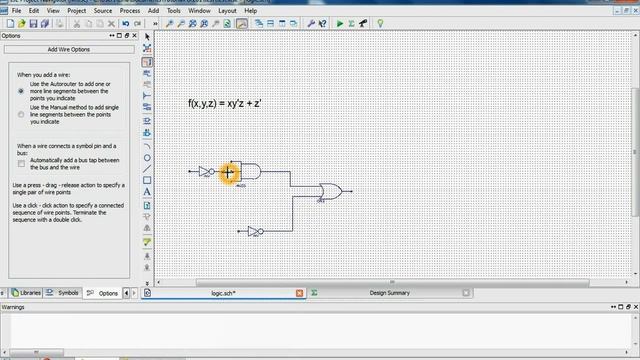Screen dimensions: 640x360
Task: Click the Zoom In magnifier icon
Action: [169, 24]
